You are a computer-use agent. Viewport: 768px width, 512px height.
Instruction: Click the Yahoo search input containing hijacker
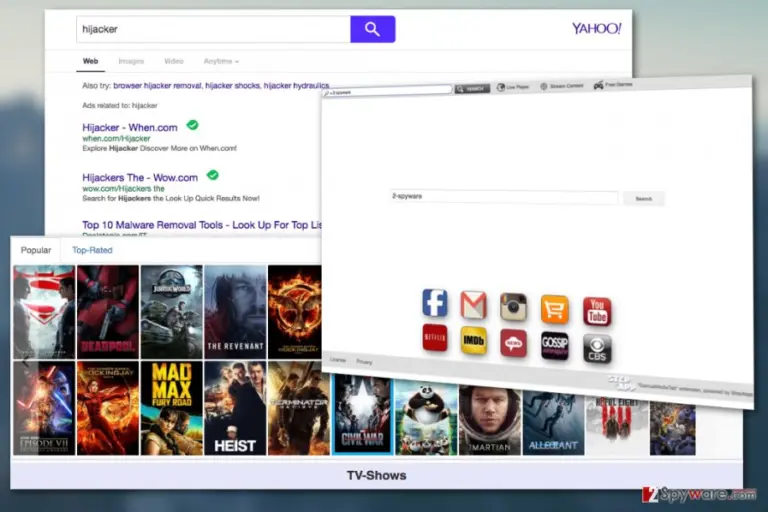pos(214,29)
